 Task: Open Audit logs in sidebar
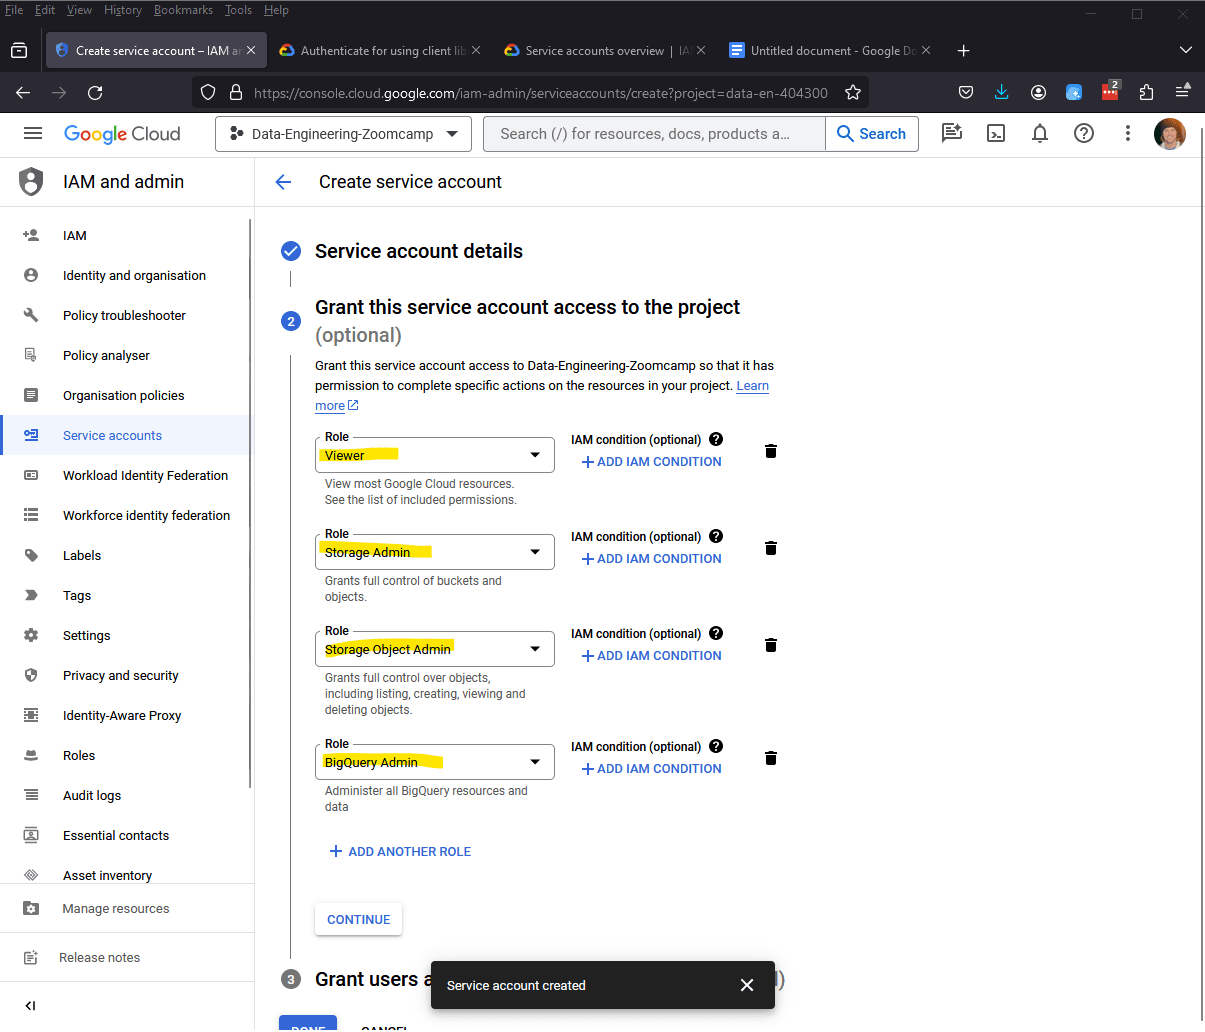click(126, 796)
